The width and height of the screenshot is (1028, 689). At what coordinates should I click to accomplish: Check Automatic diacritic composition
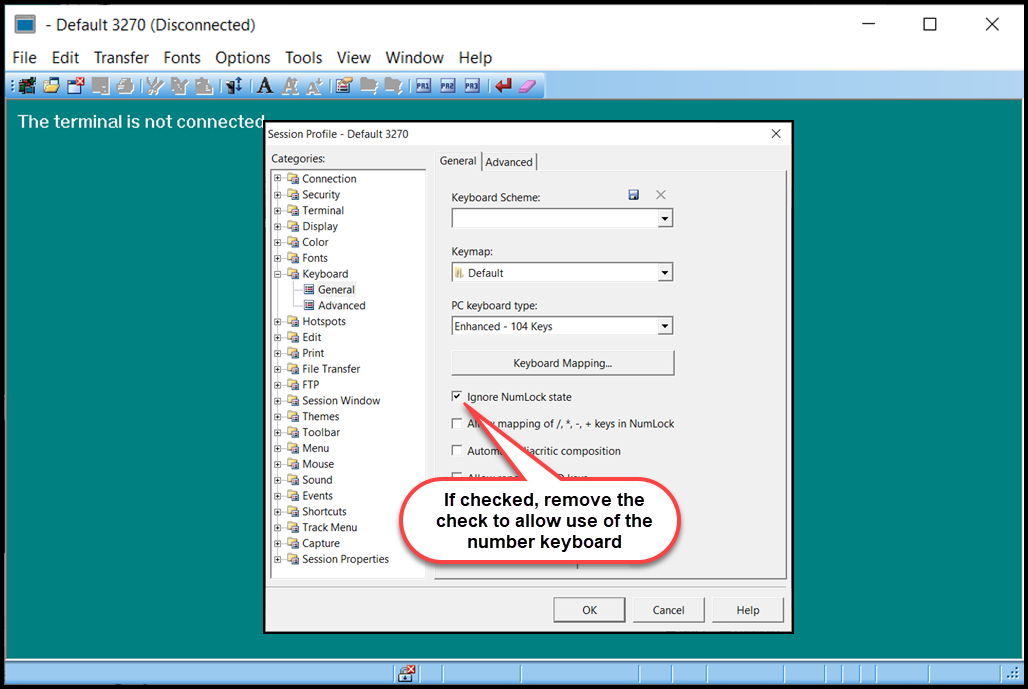(x=457, y=450)
